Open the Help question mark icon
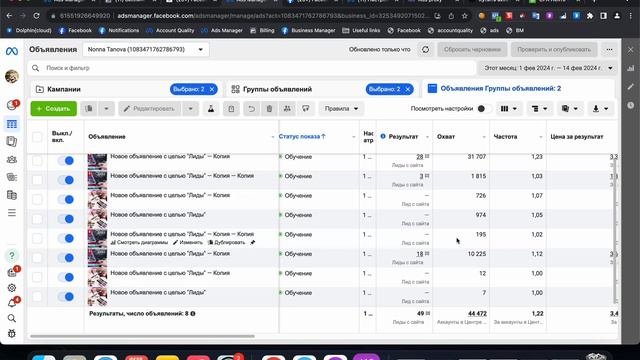This screenshot has height=360, width=640. pyautogui.click(x=11, y=256)
